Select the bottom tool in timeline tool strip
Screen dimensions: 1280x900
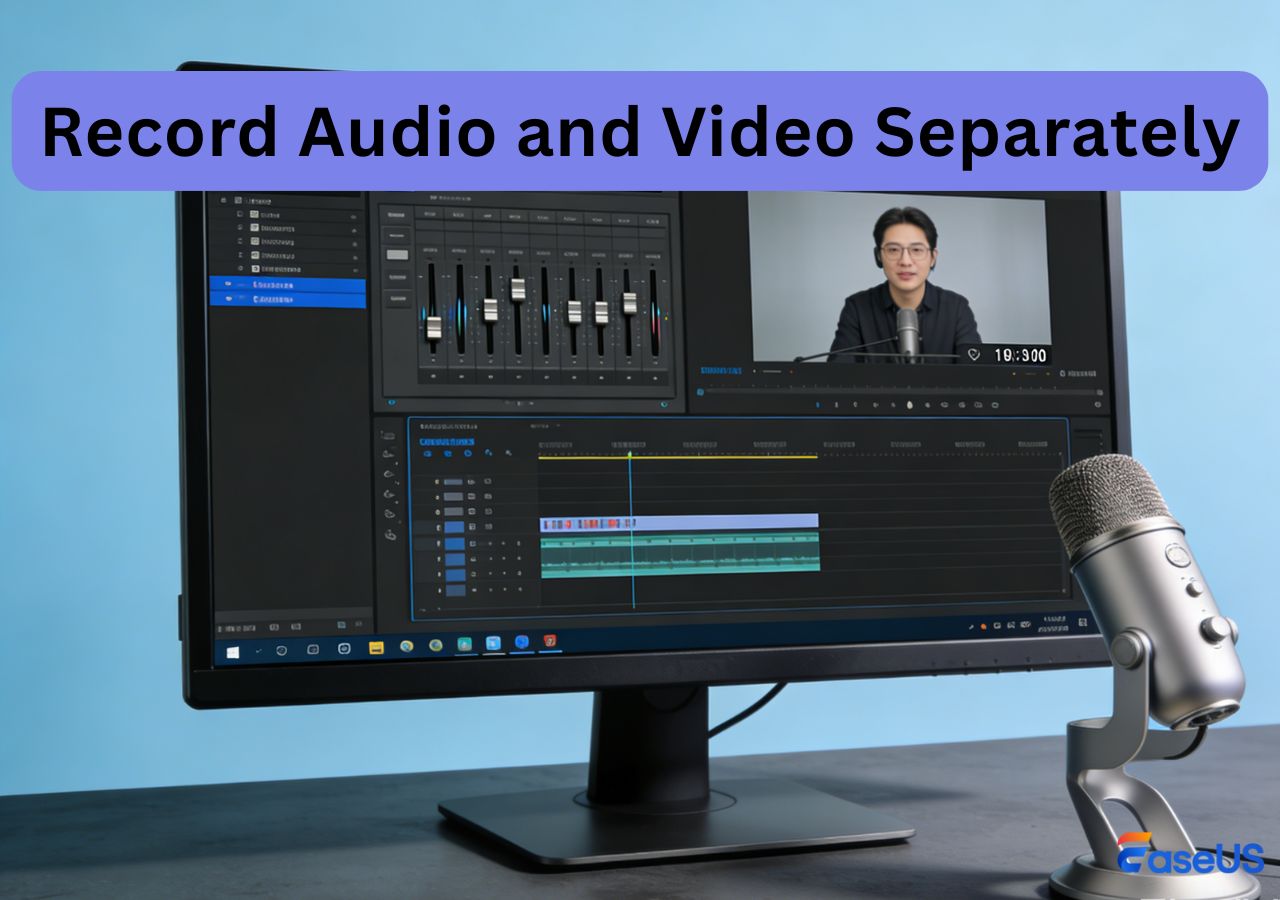(390, 536)
